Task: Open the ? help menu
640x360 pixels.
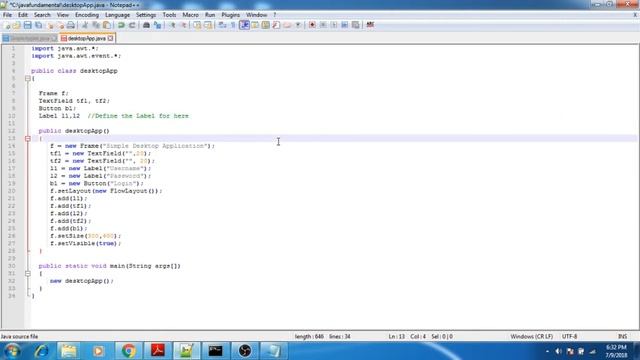Action: (x=275, y=15)
